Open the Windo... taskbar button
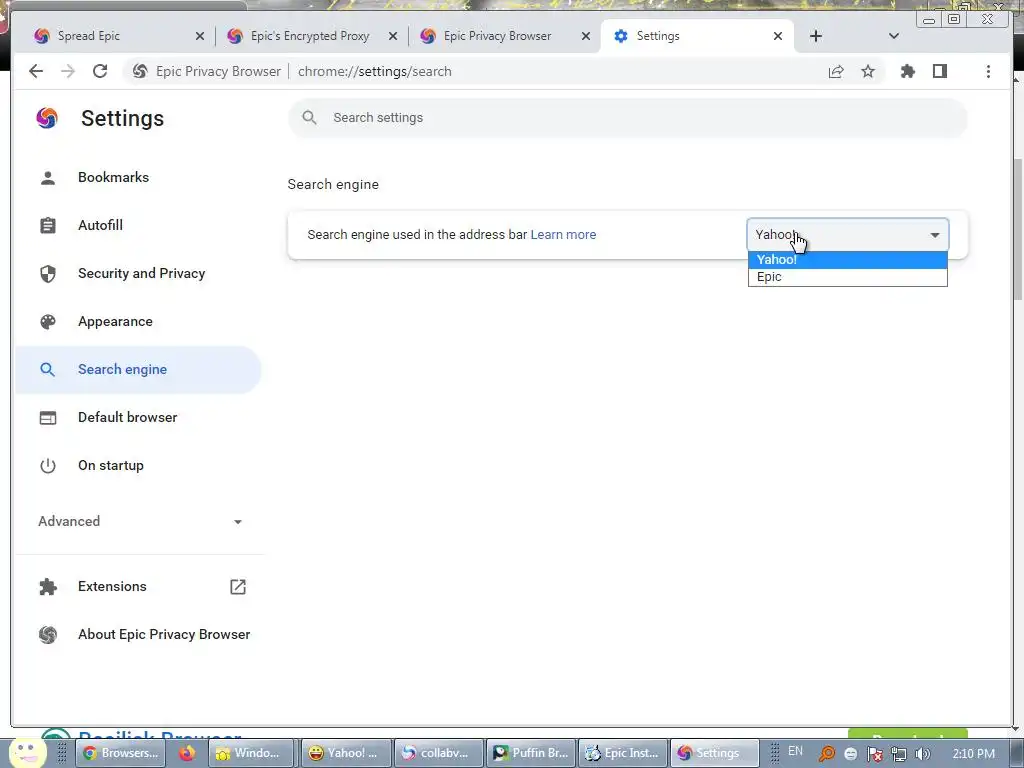Viewport: 1024px width, 768px height. (x=253, y=753)
